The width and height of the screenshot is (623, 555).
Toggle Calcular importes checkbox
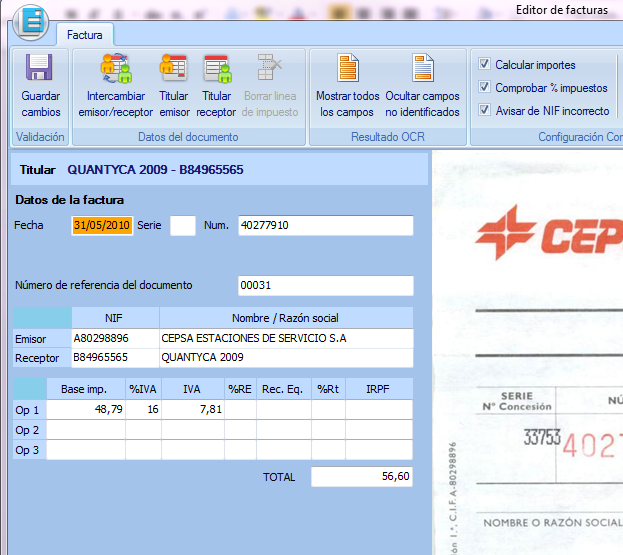point(484,64)
